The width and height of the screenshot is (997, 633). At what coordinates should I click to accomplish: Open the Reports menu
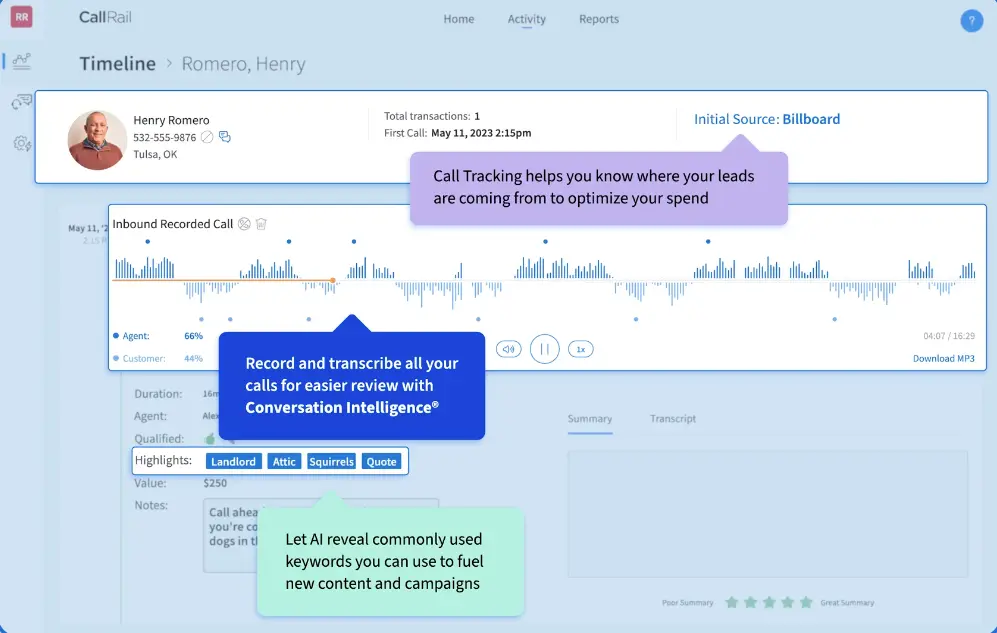(x=598, y=19)
